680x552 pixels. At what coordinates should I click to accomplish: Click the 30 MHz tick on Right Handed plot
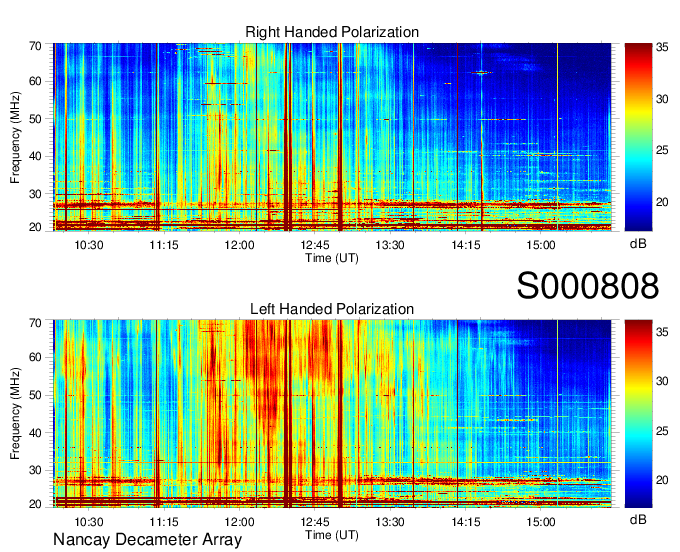pyautogui.click(x=35, y=194)
